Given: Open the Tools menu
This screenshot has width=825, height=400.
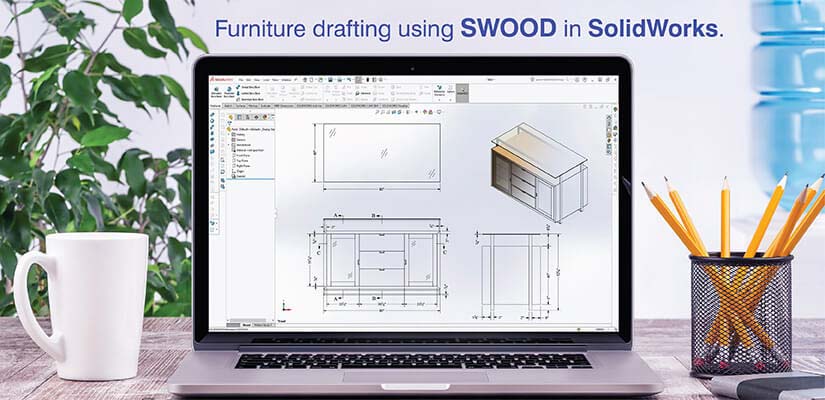Looking at the screenshot, I should 275,80.
